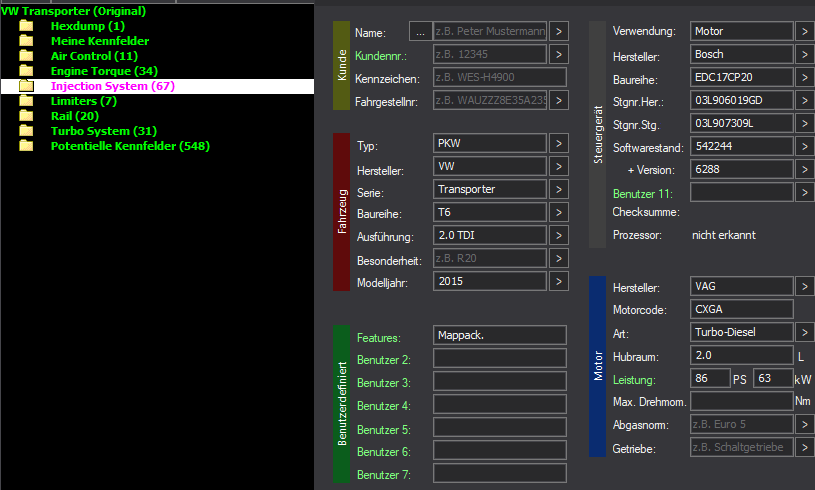Click the Abgasnorm input field
815x490 pixels.
[x=742, y=425]
